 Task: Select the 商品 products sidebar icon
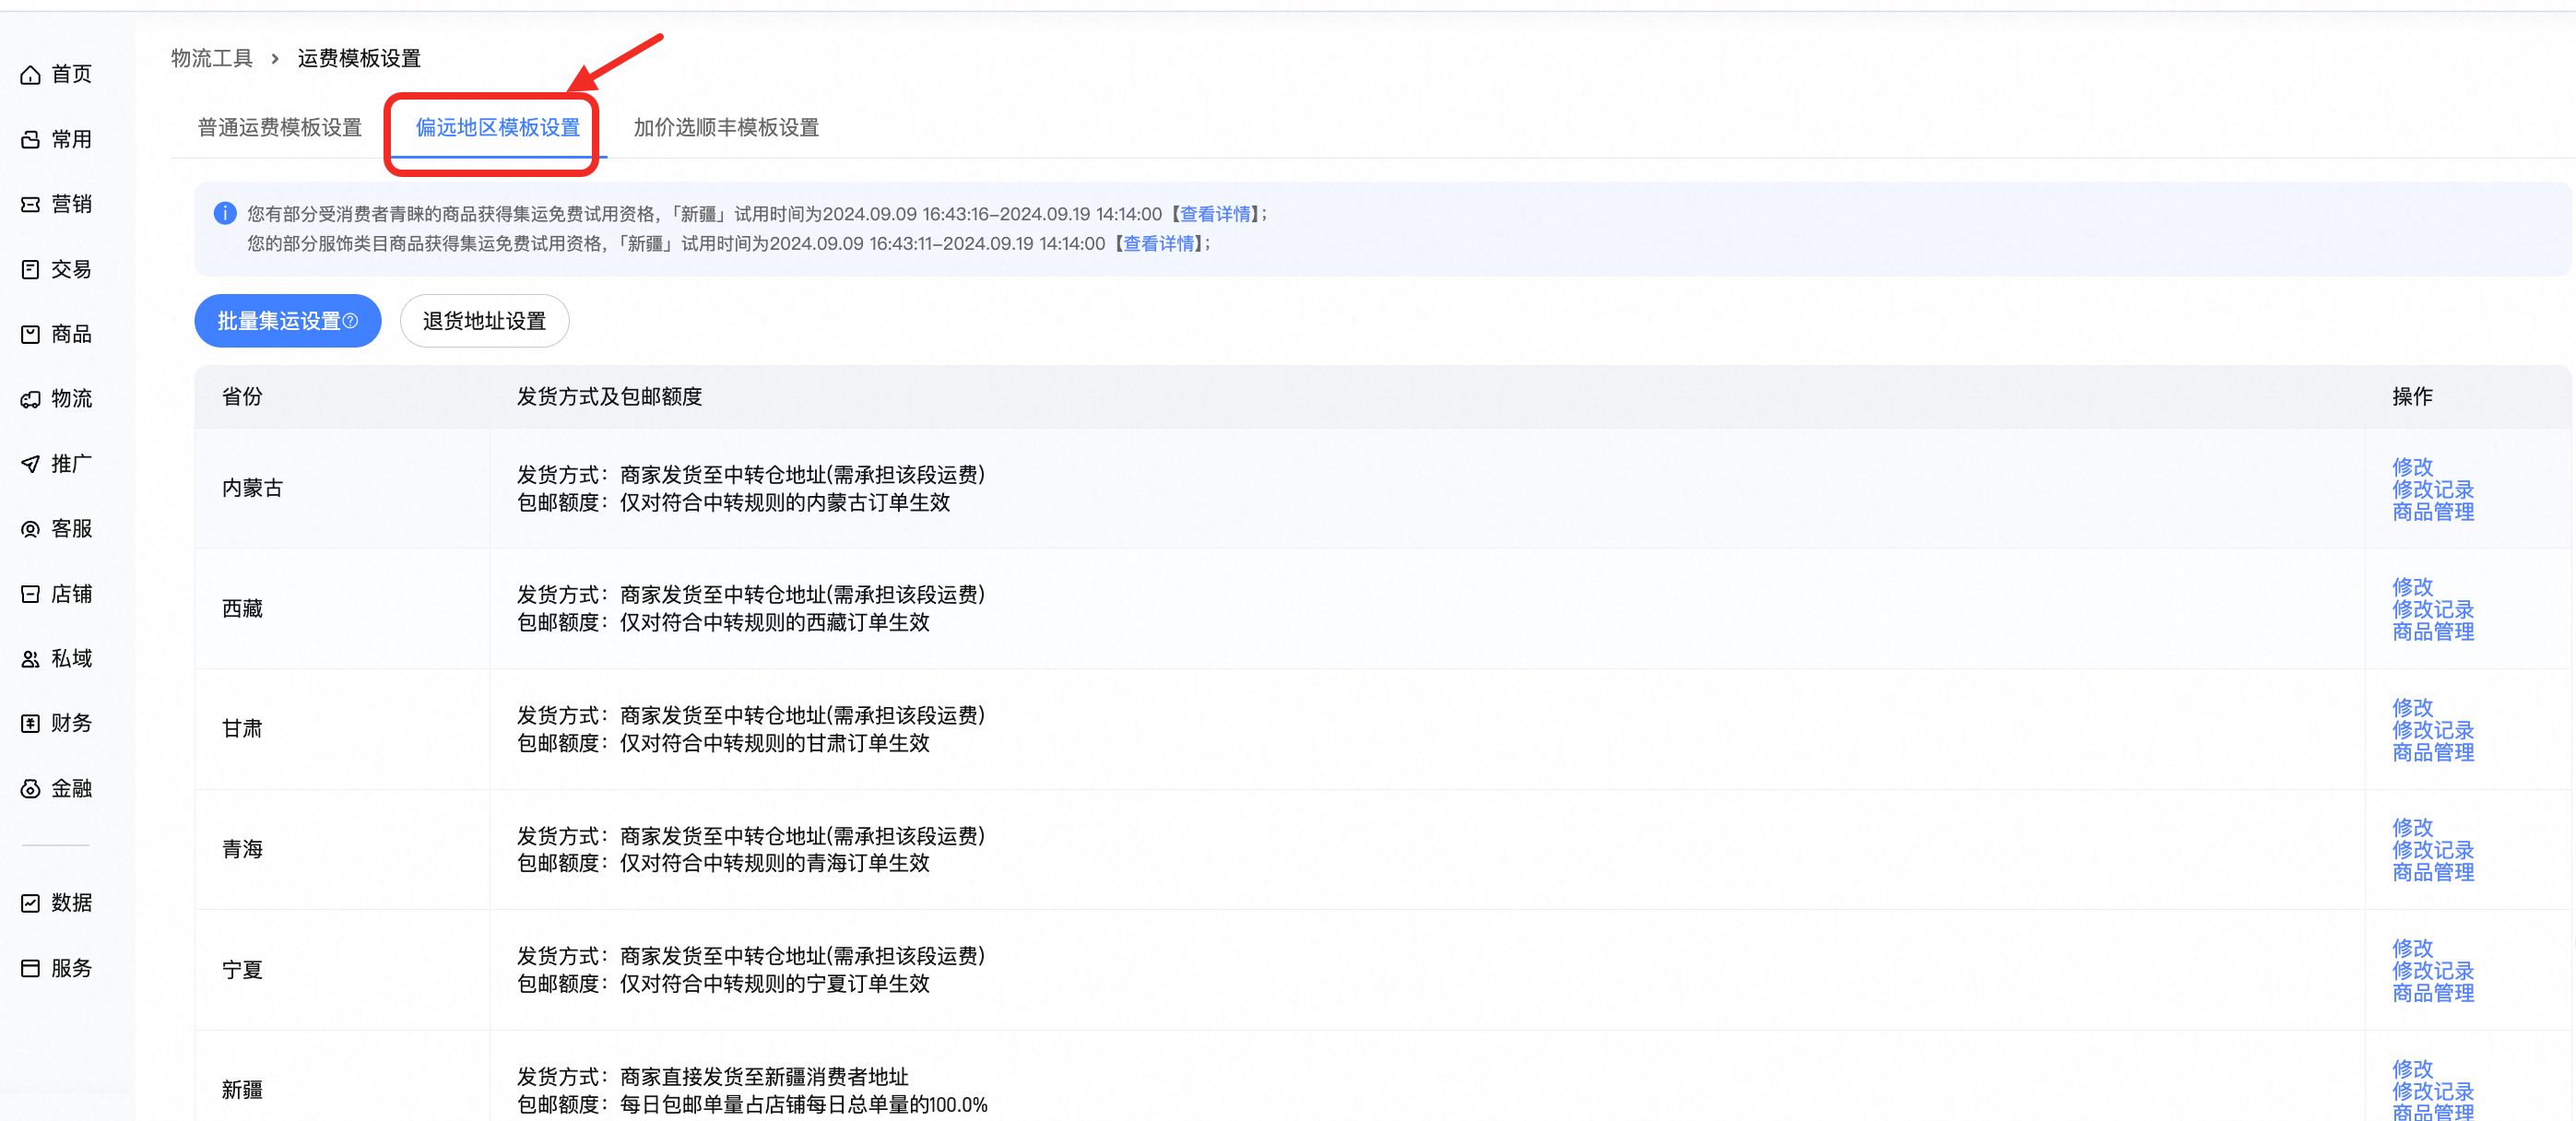(x=30, y=334)
